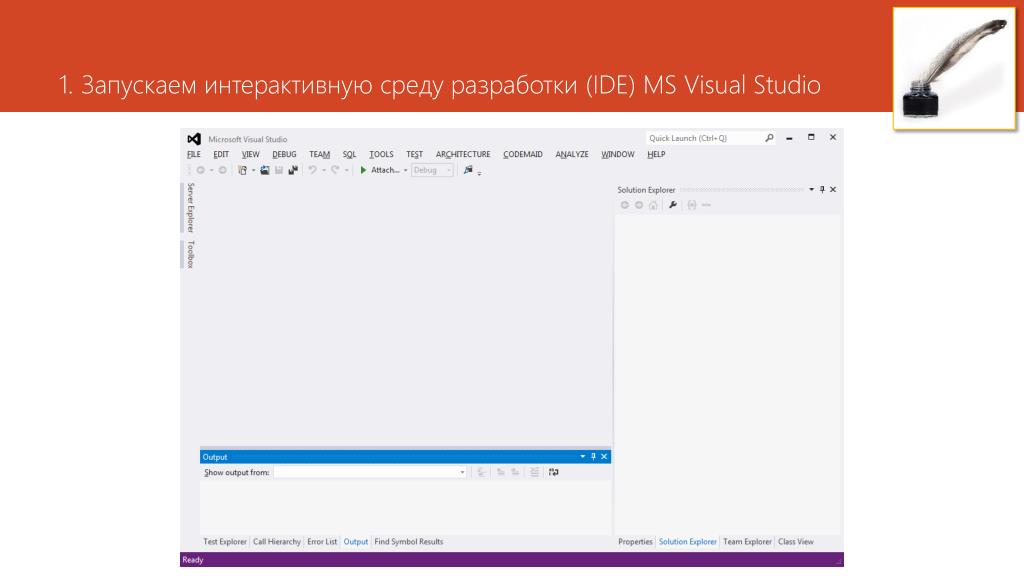Click the New Project toolbar icon
1024x576 pixels.
click(242, 170)
